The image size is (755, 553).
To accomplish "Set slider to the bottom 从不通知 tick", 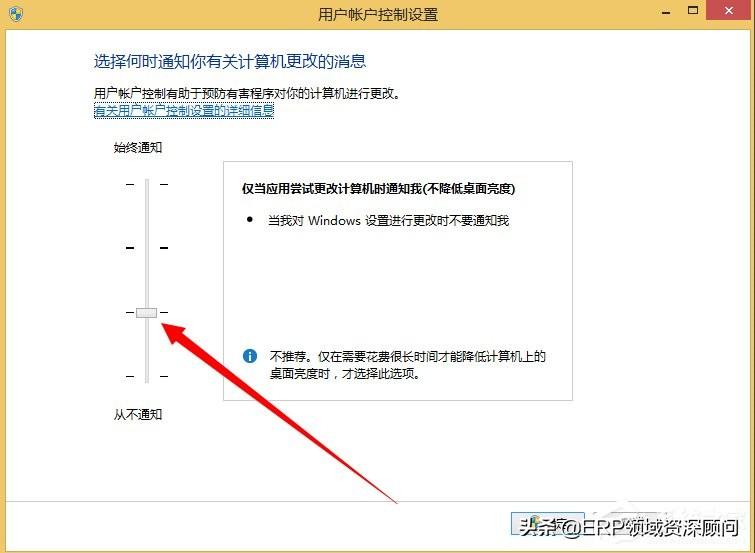I will point(146,376).
